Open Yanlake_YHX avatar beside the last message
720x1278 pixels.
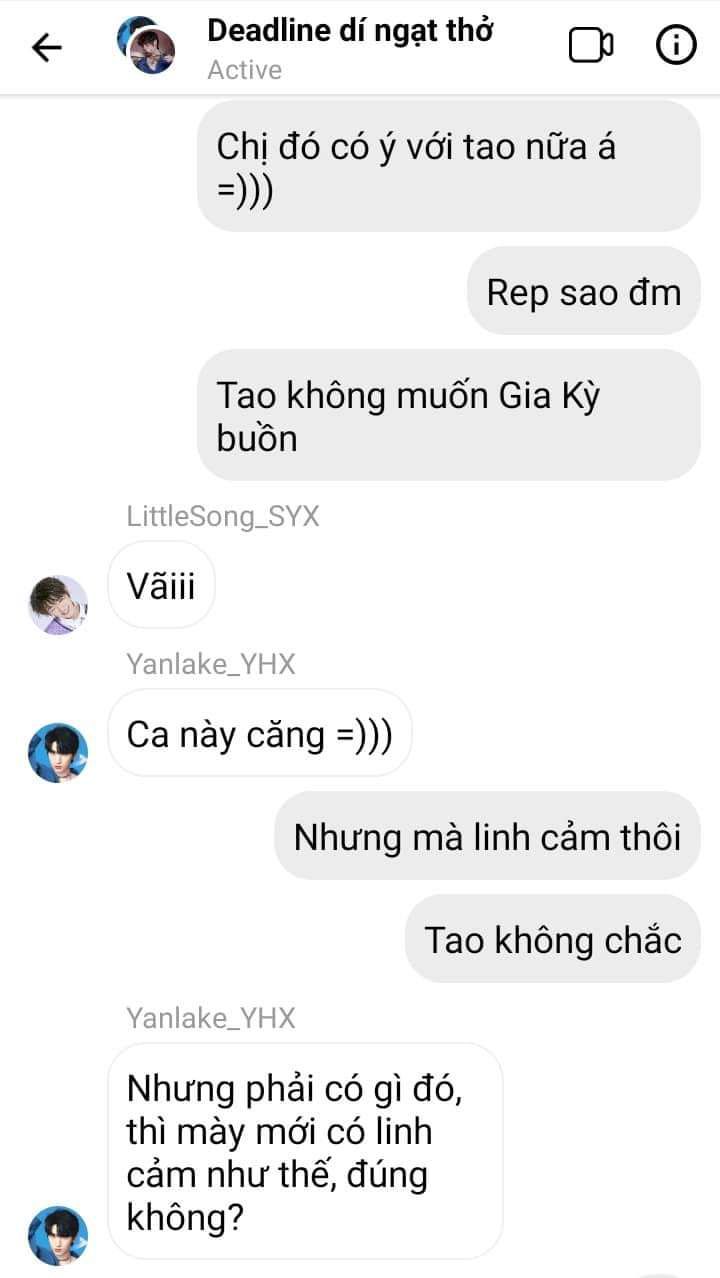point(58,1236)
